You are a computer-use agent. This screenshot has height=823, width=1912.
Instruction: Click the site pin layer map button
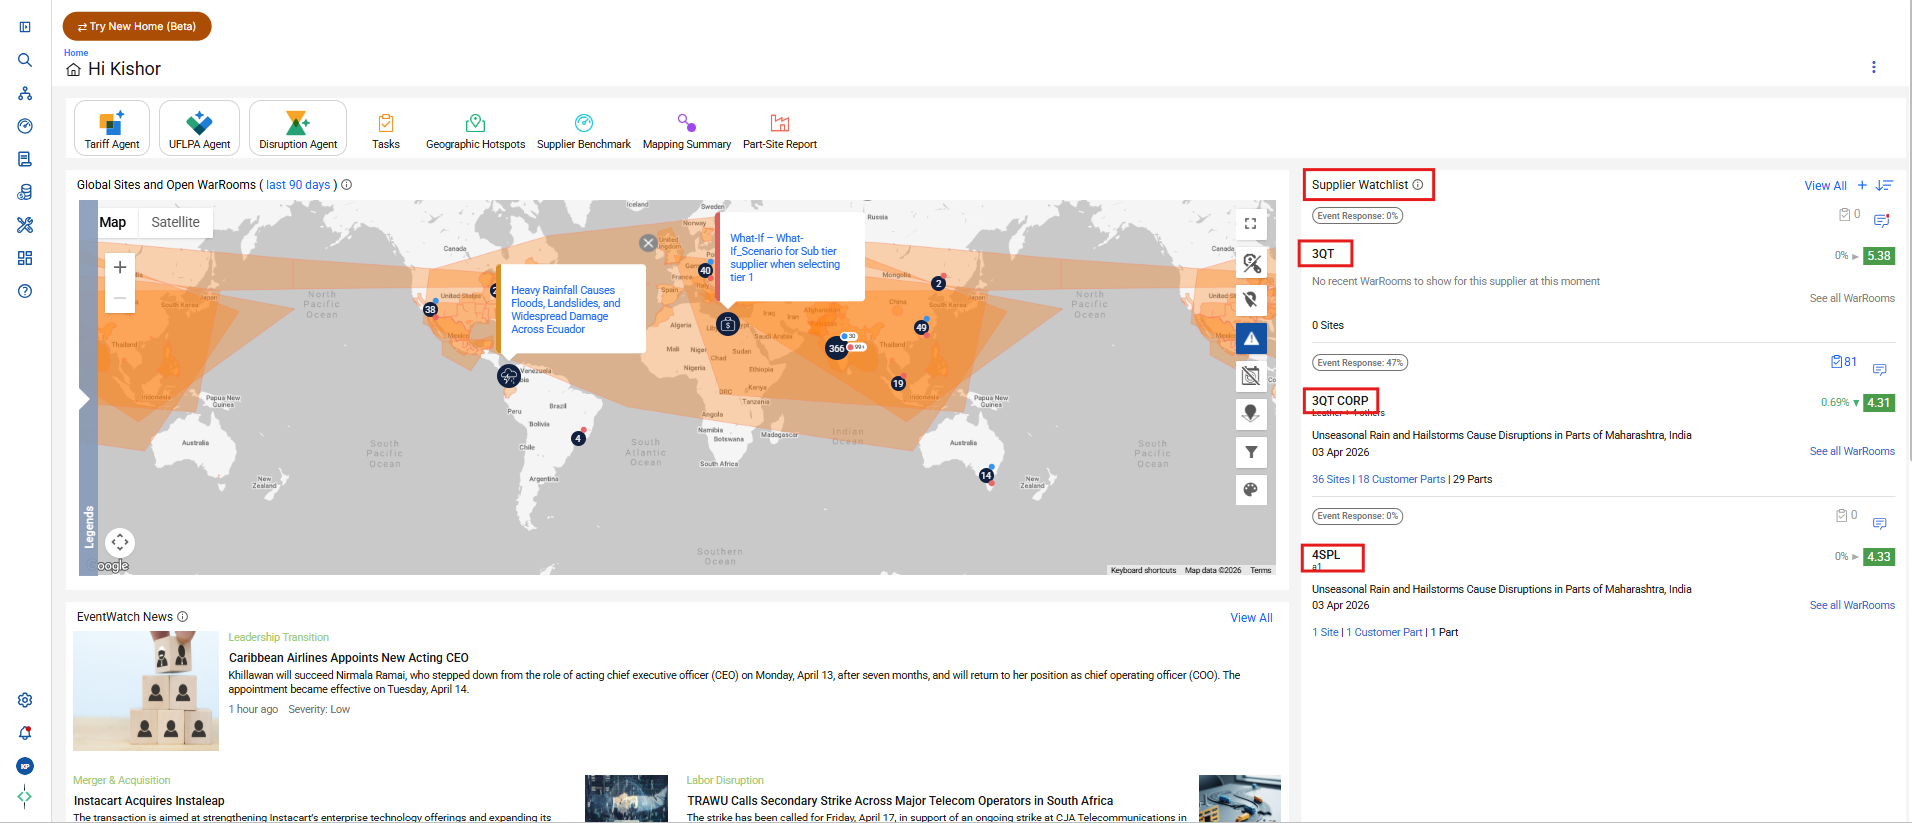(x=1251, y=414)
